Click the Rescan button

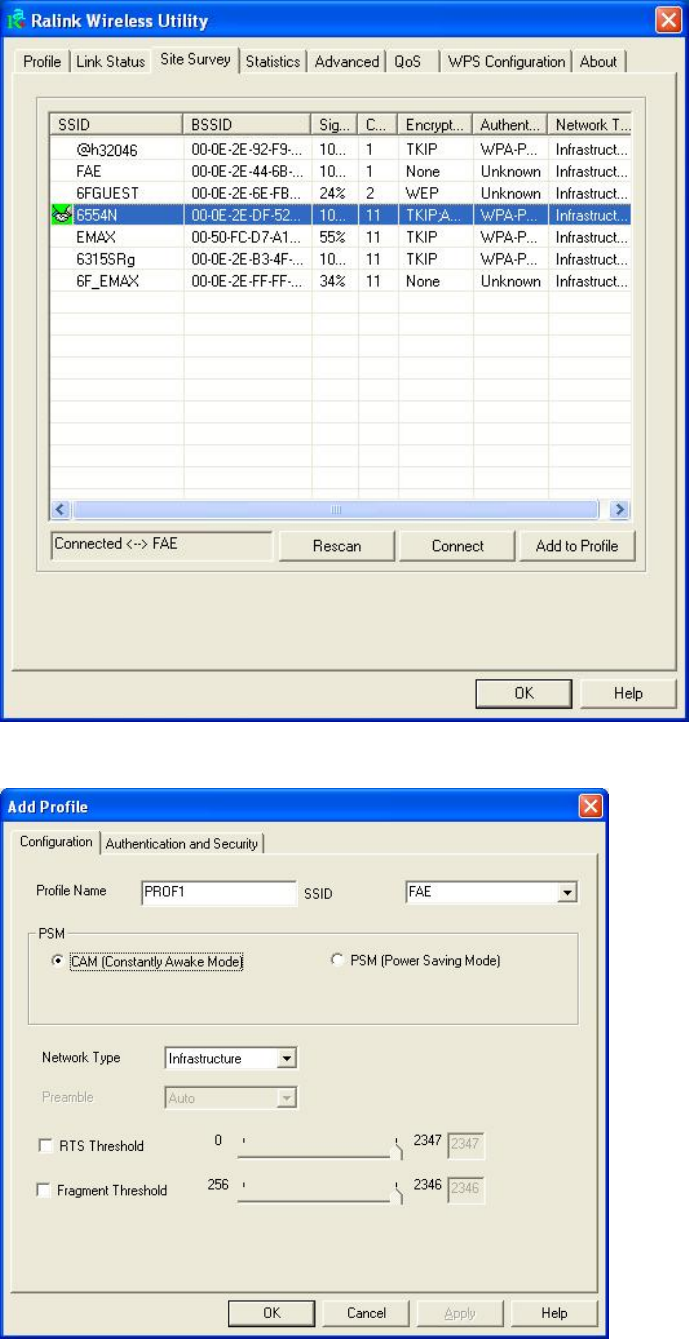click(337, 546)
